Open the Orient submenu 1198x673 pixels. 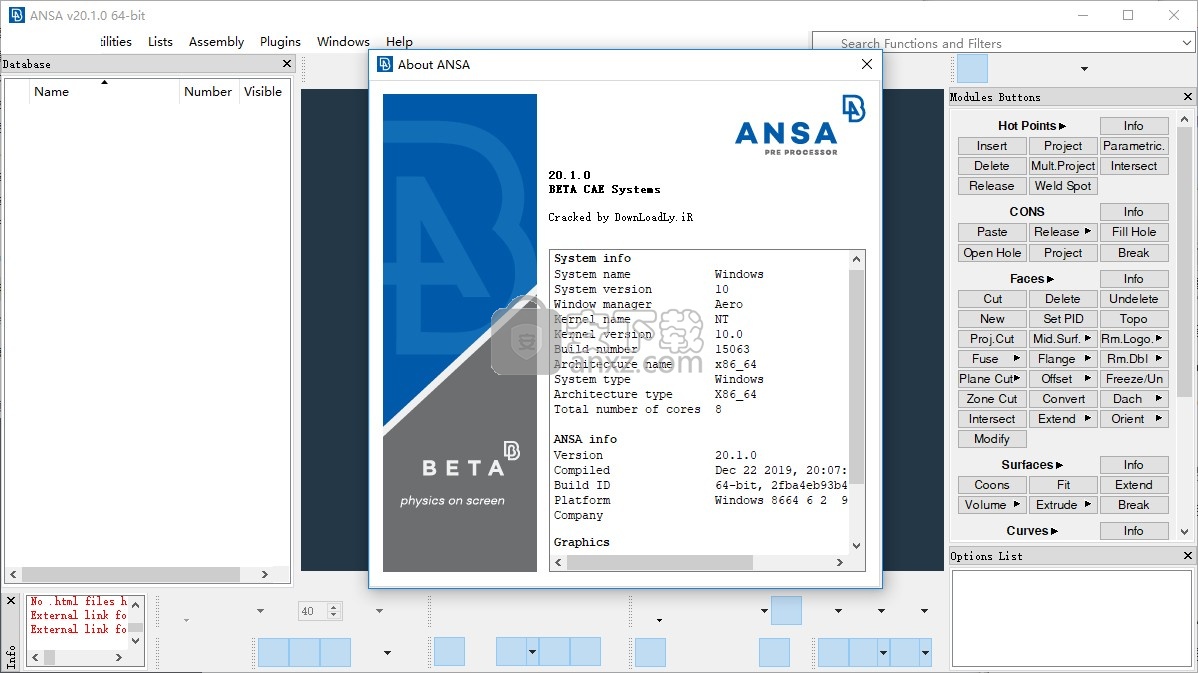1134,419
